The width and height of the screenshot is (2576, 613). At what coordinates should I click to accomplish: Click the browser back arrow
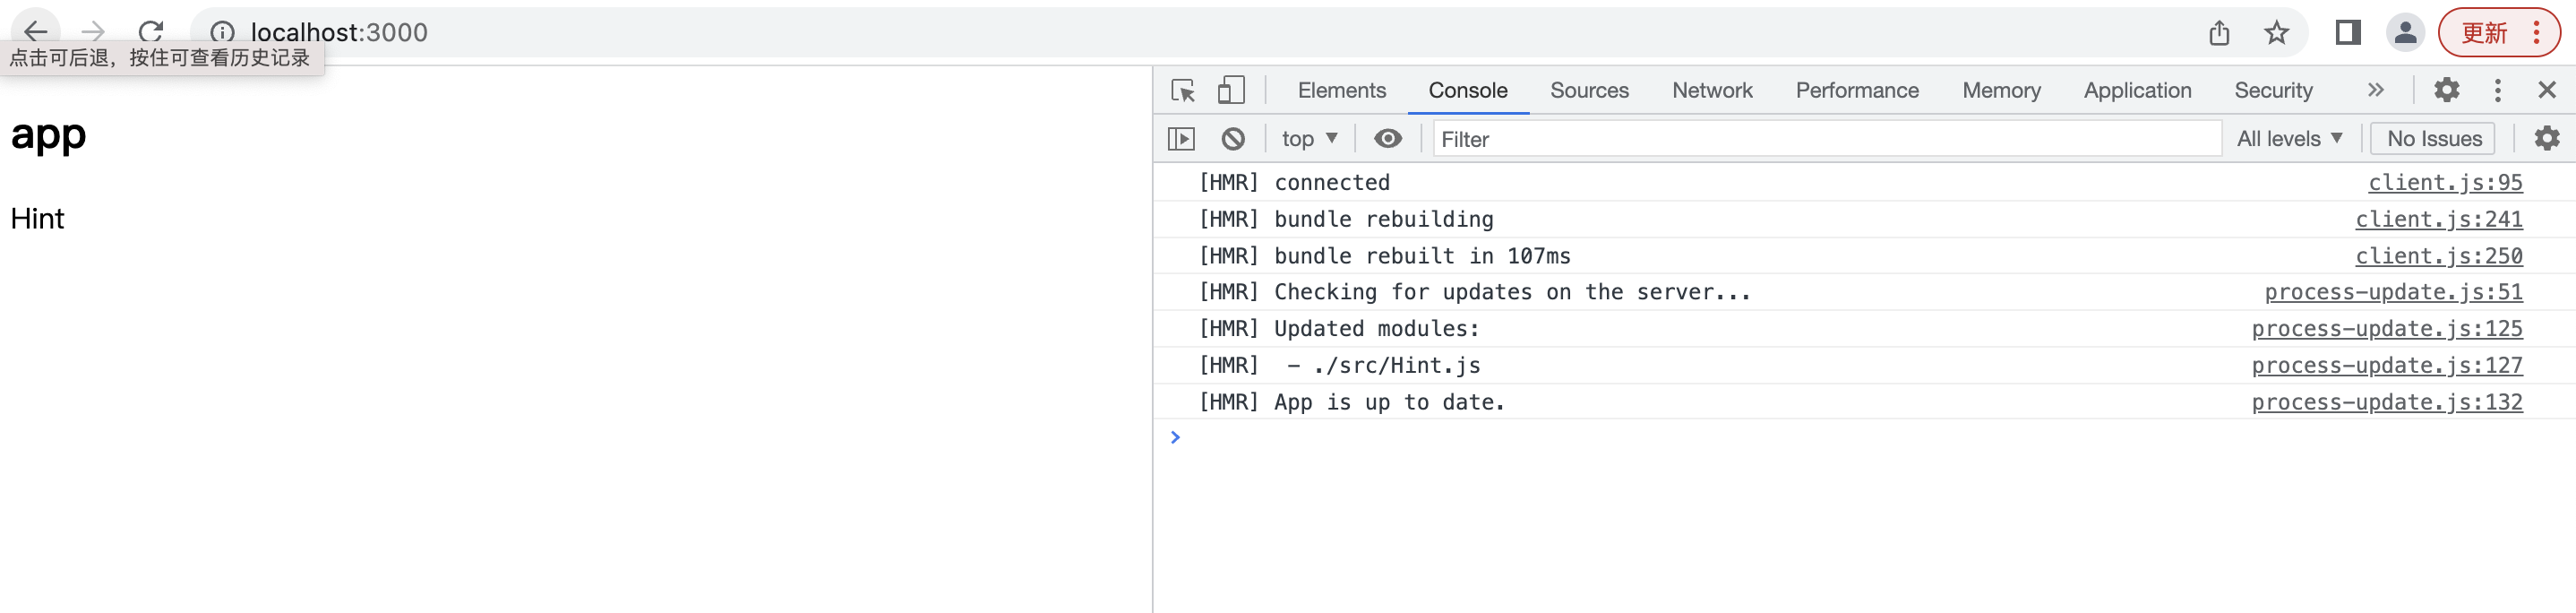tap(36, 31)
